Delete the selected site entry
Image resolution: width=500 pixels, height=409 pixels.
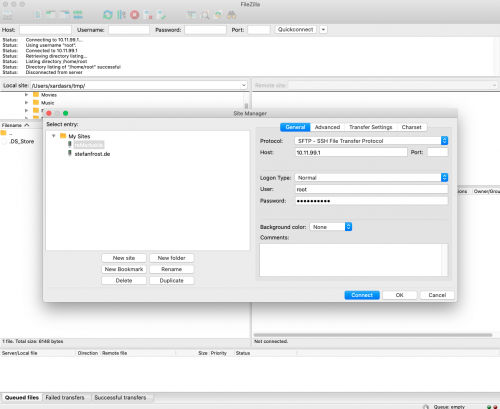tap(124, 281)
